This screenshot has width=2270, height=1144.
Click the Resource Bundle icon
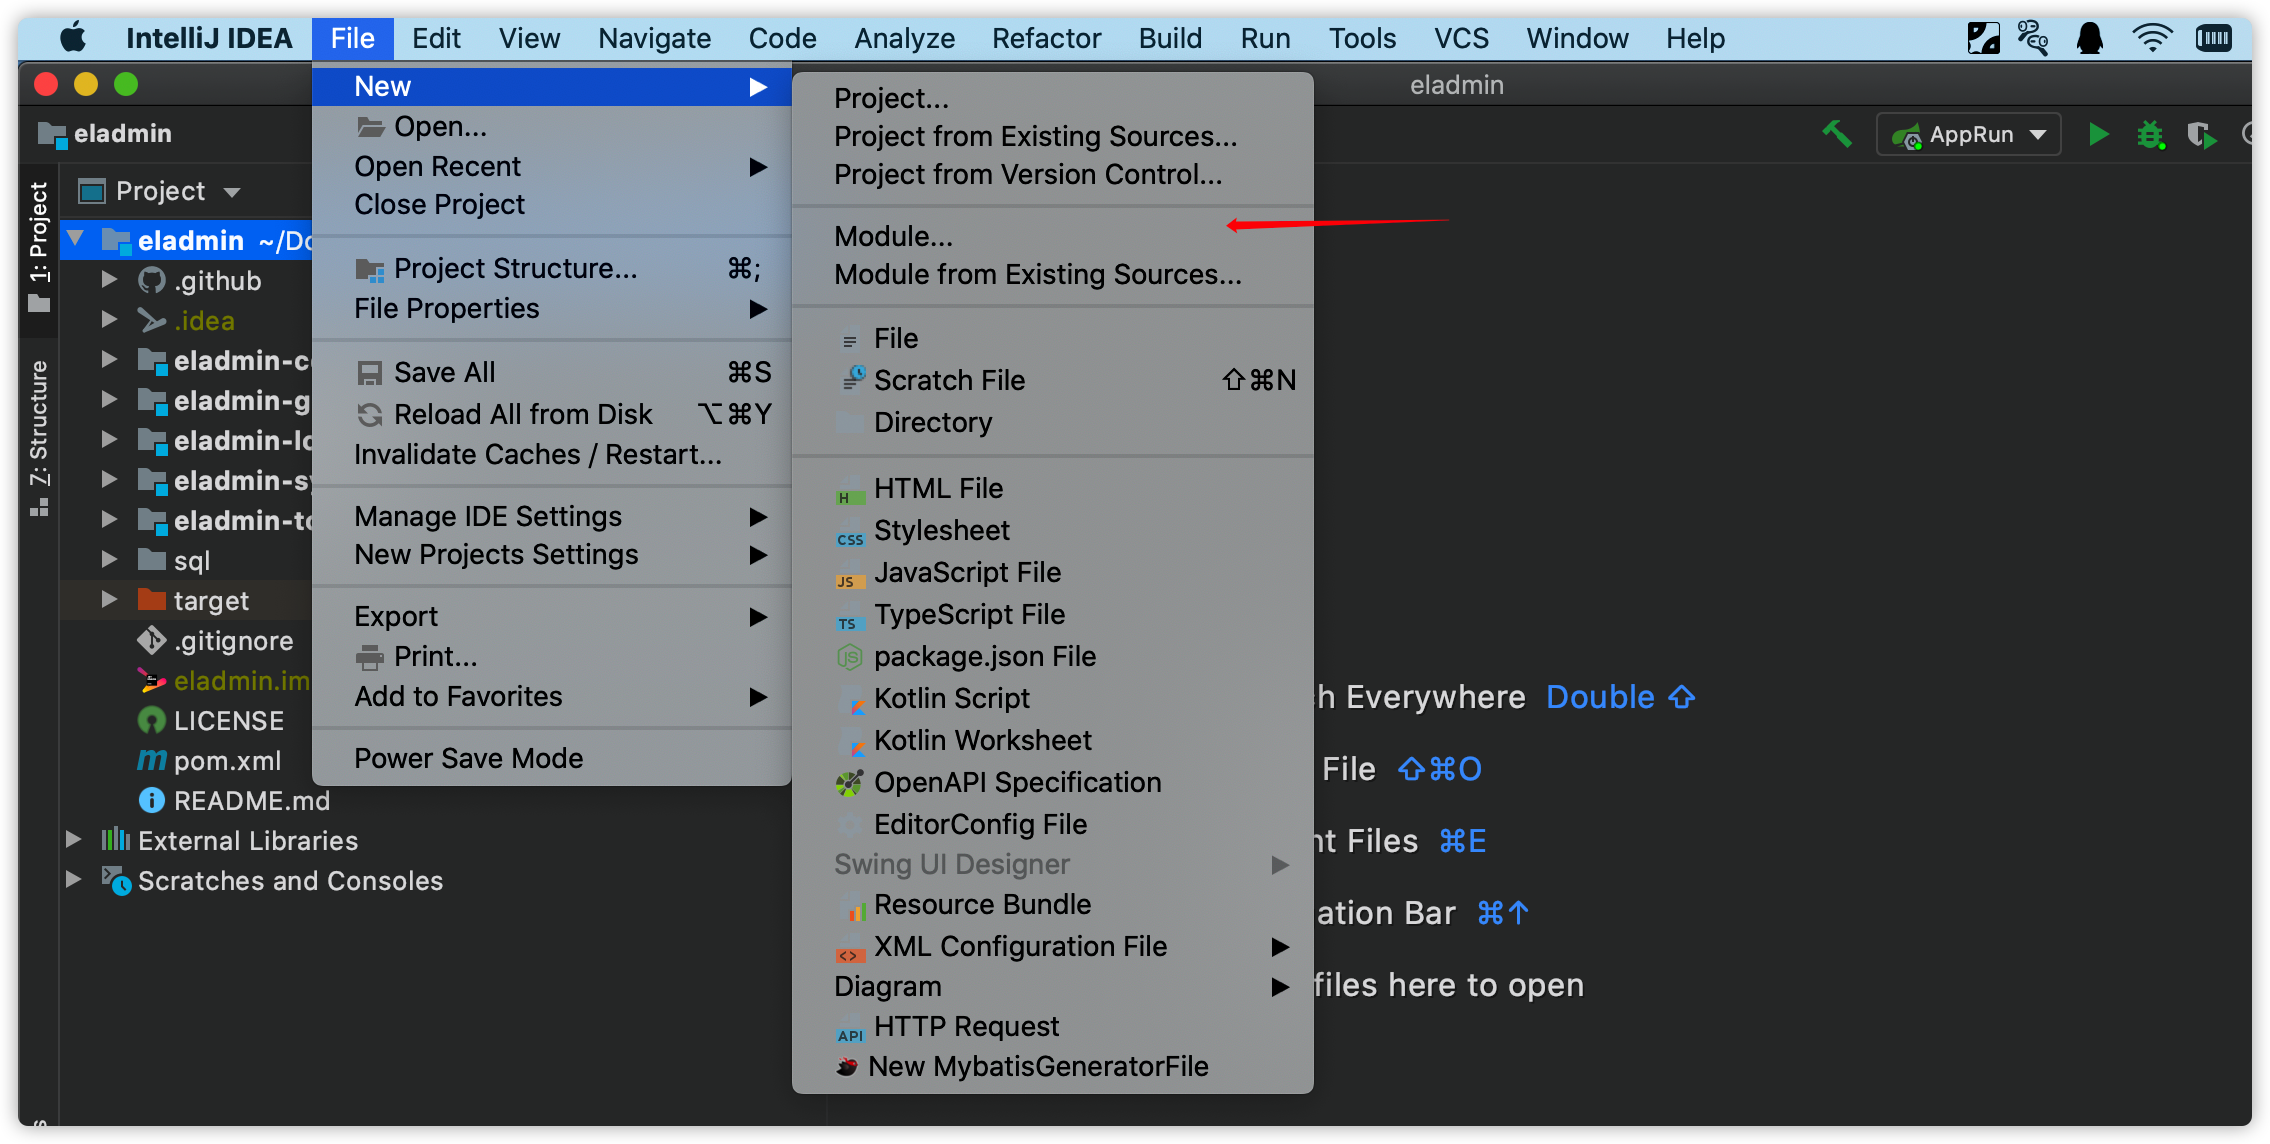851,906
